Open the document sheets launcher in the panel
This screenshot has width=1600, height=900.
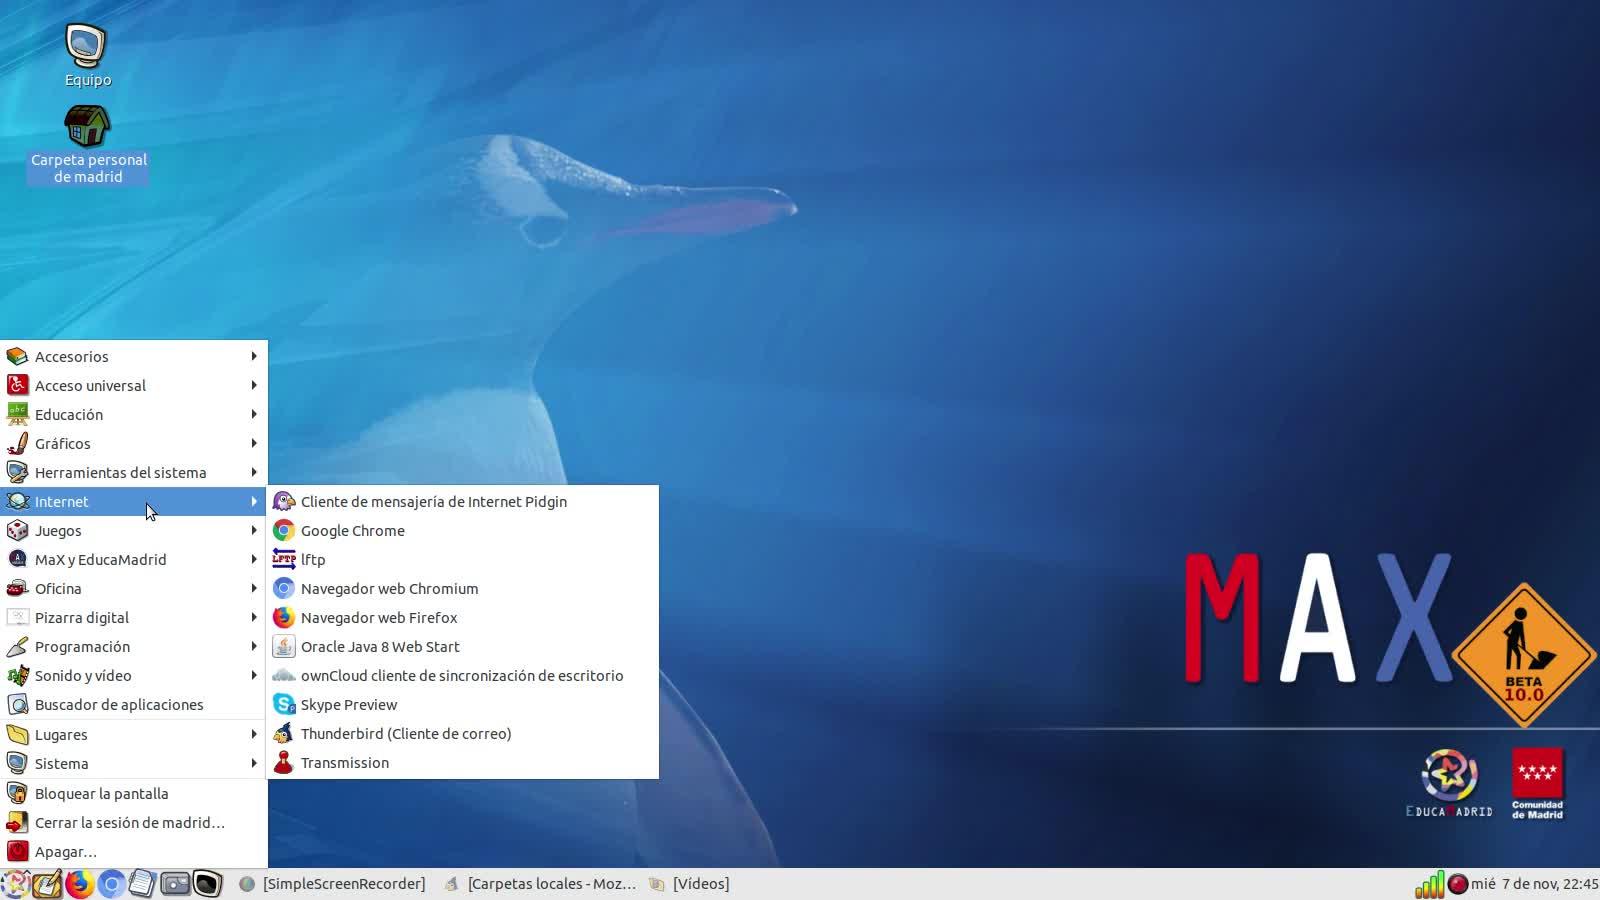click(143, 884)
